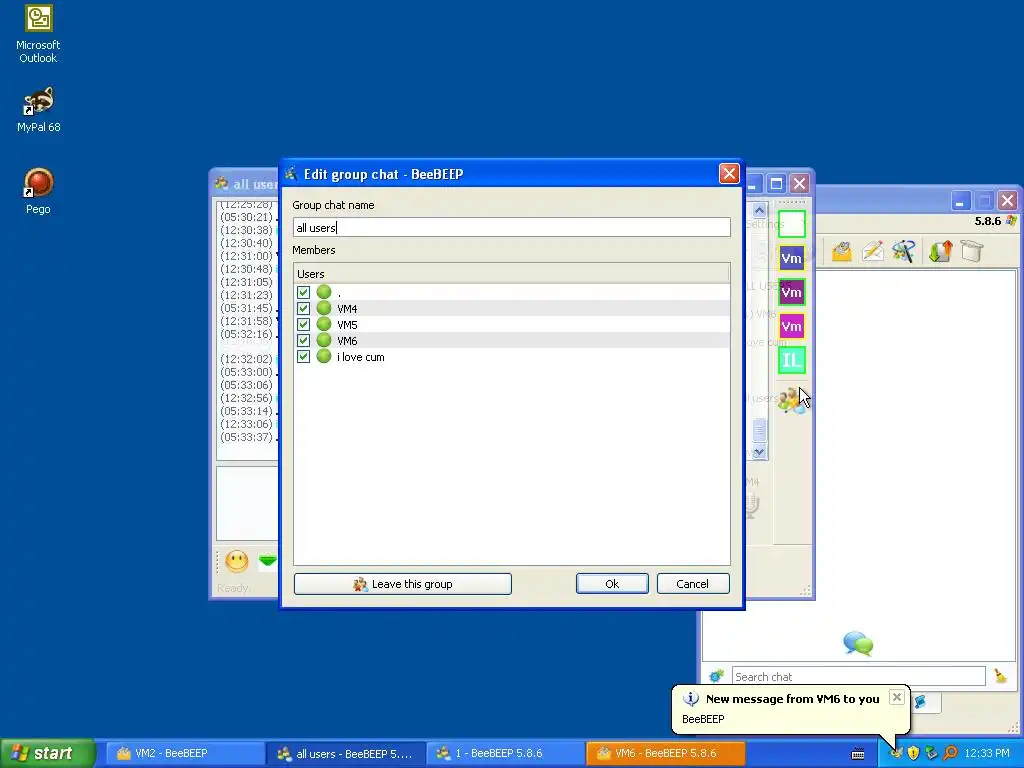Click the blue scroll icon tab under the search bar
This screenshot has height=768, width=1024.
click(920, 702)
